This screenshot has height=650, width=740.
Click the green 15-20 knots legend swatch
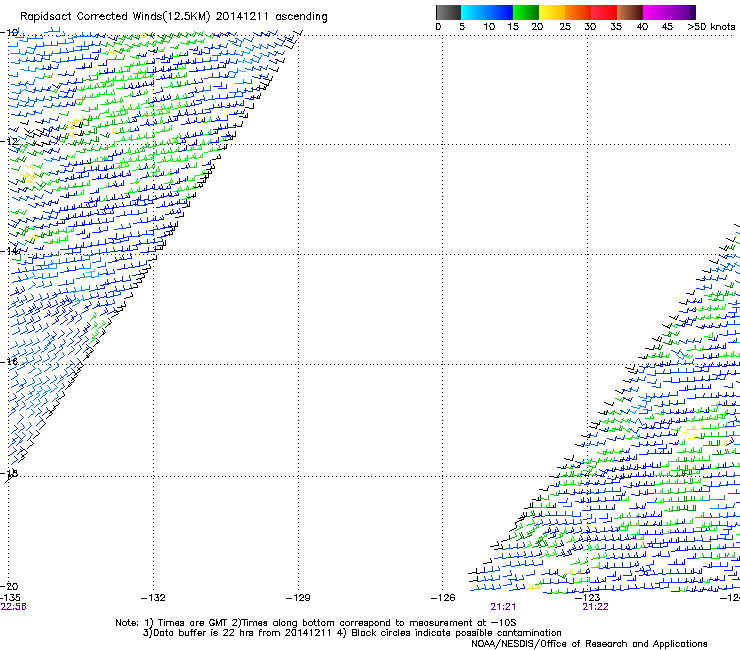(526, 12)
